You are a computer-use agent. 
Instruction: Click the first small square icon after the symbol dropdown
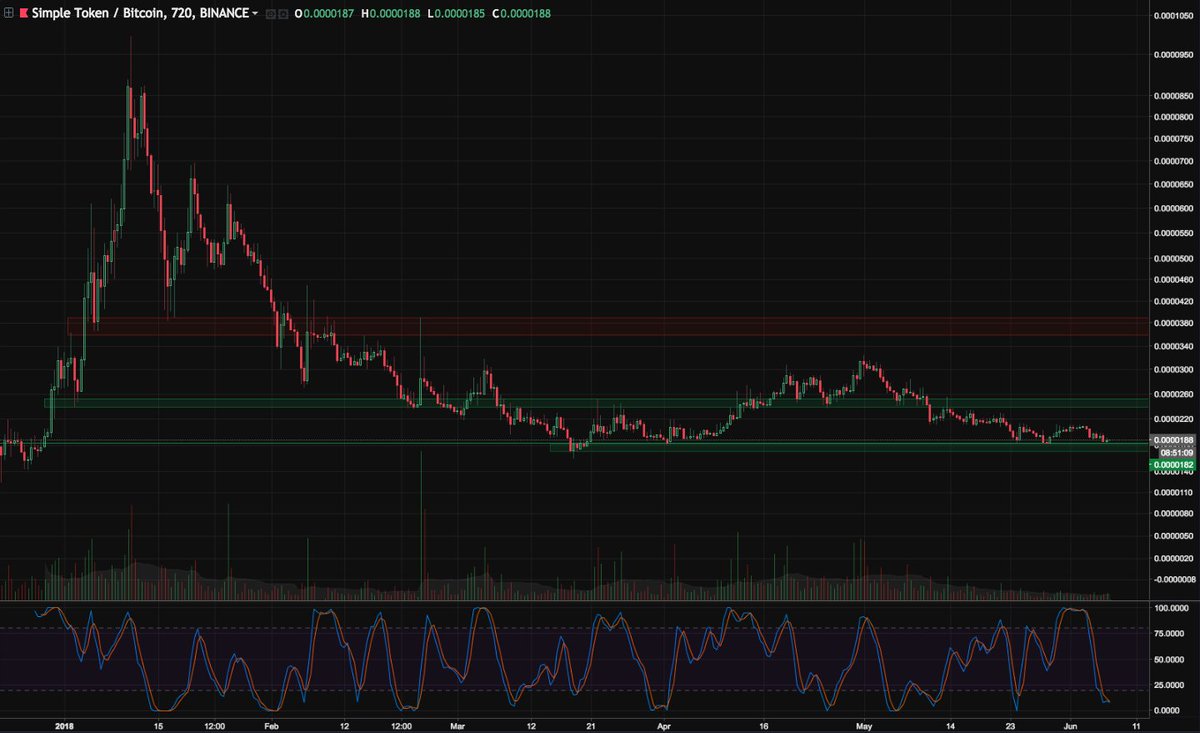pyautogui.click(x=270, y=13)
